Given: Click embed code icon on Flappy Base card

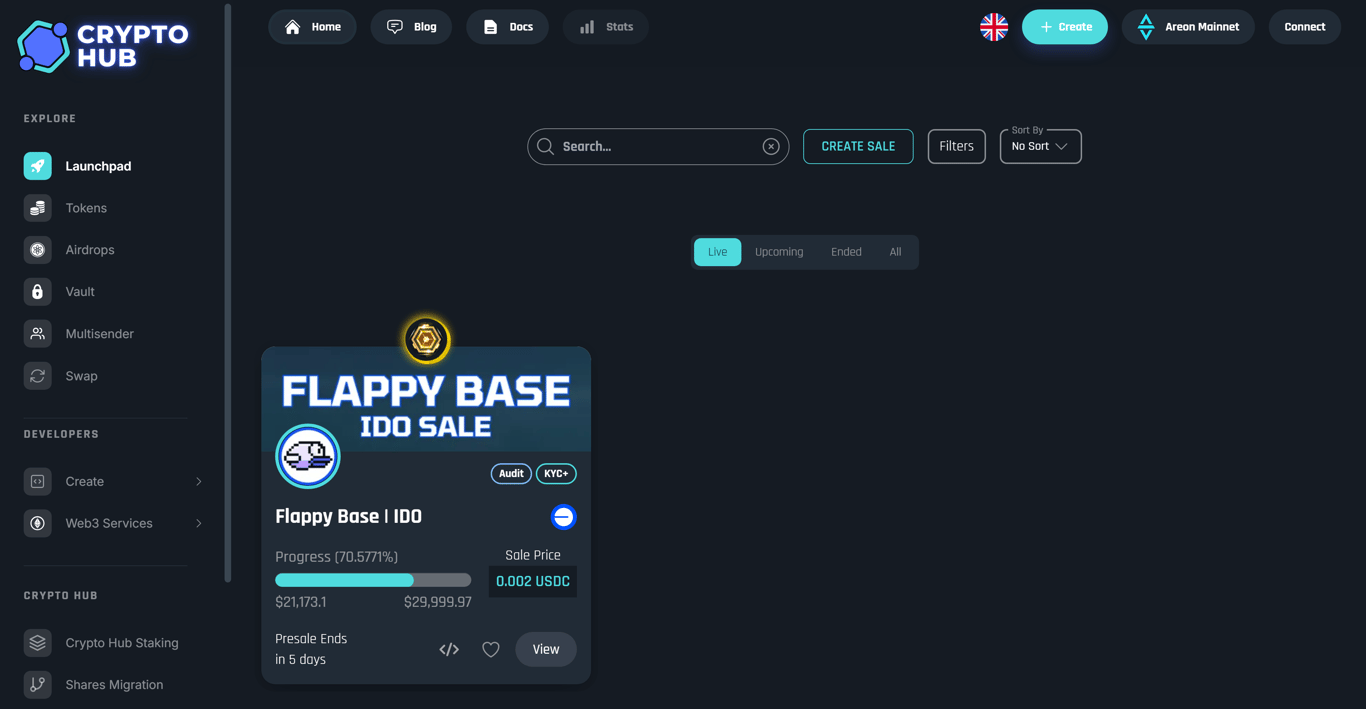Looking at the screenshot, I should click(x=449, y=650).
